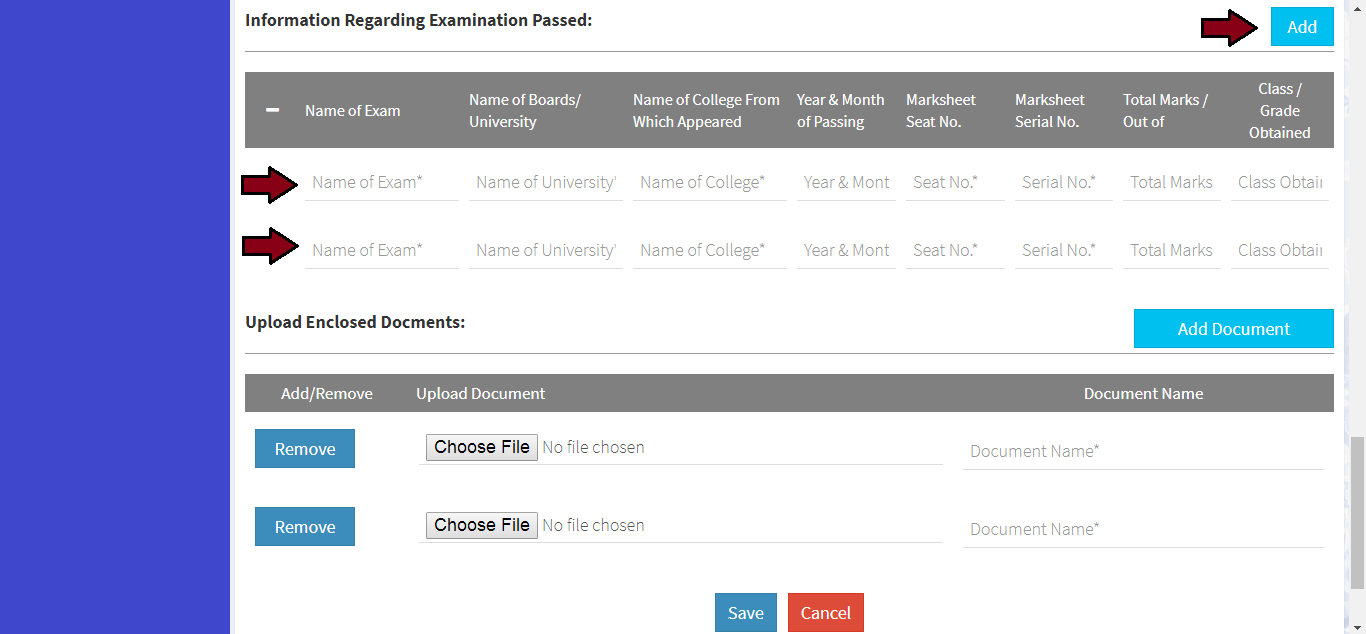The image size is (1366, 634).
Task: Click the minus icon in exam table header
Action: (273, 110)
